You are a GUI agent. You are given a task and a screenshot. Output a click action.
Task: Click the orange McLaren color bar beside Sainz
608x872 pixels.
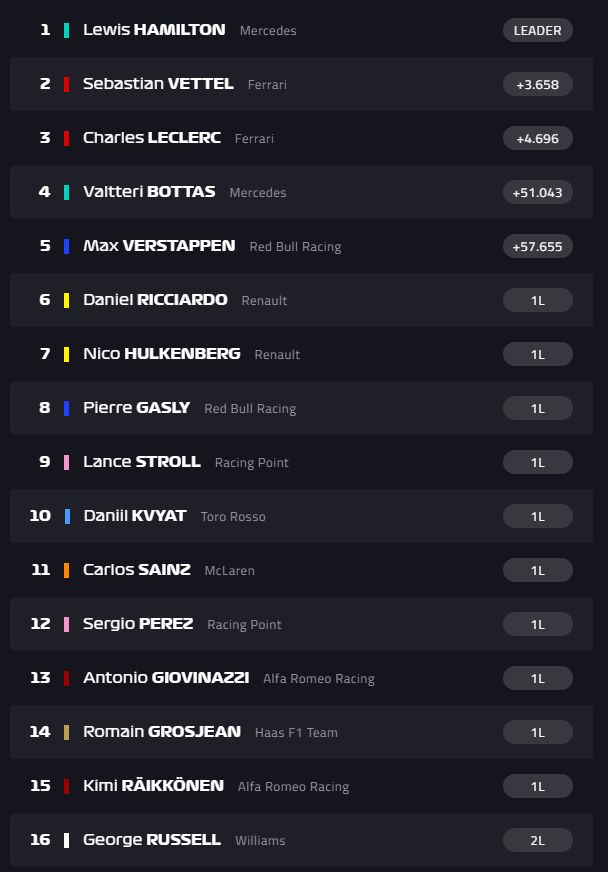pos(67,570)
